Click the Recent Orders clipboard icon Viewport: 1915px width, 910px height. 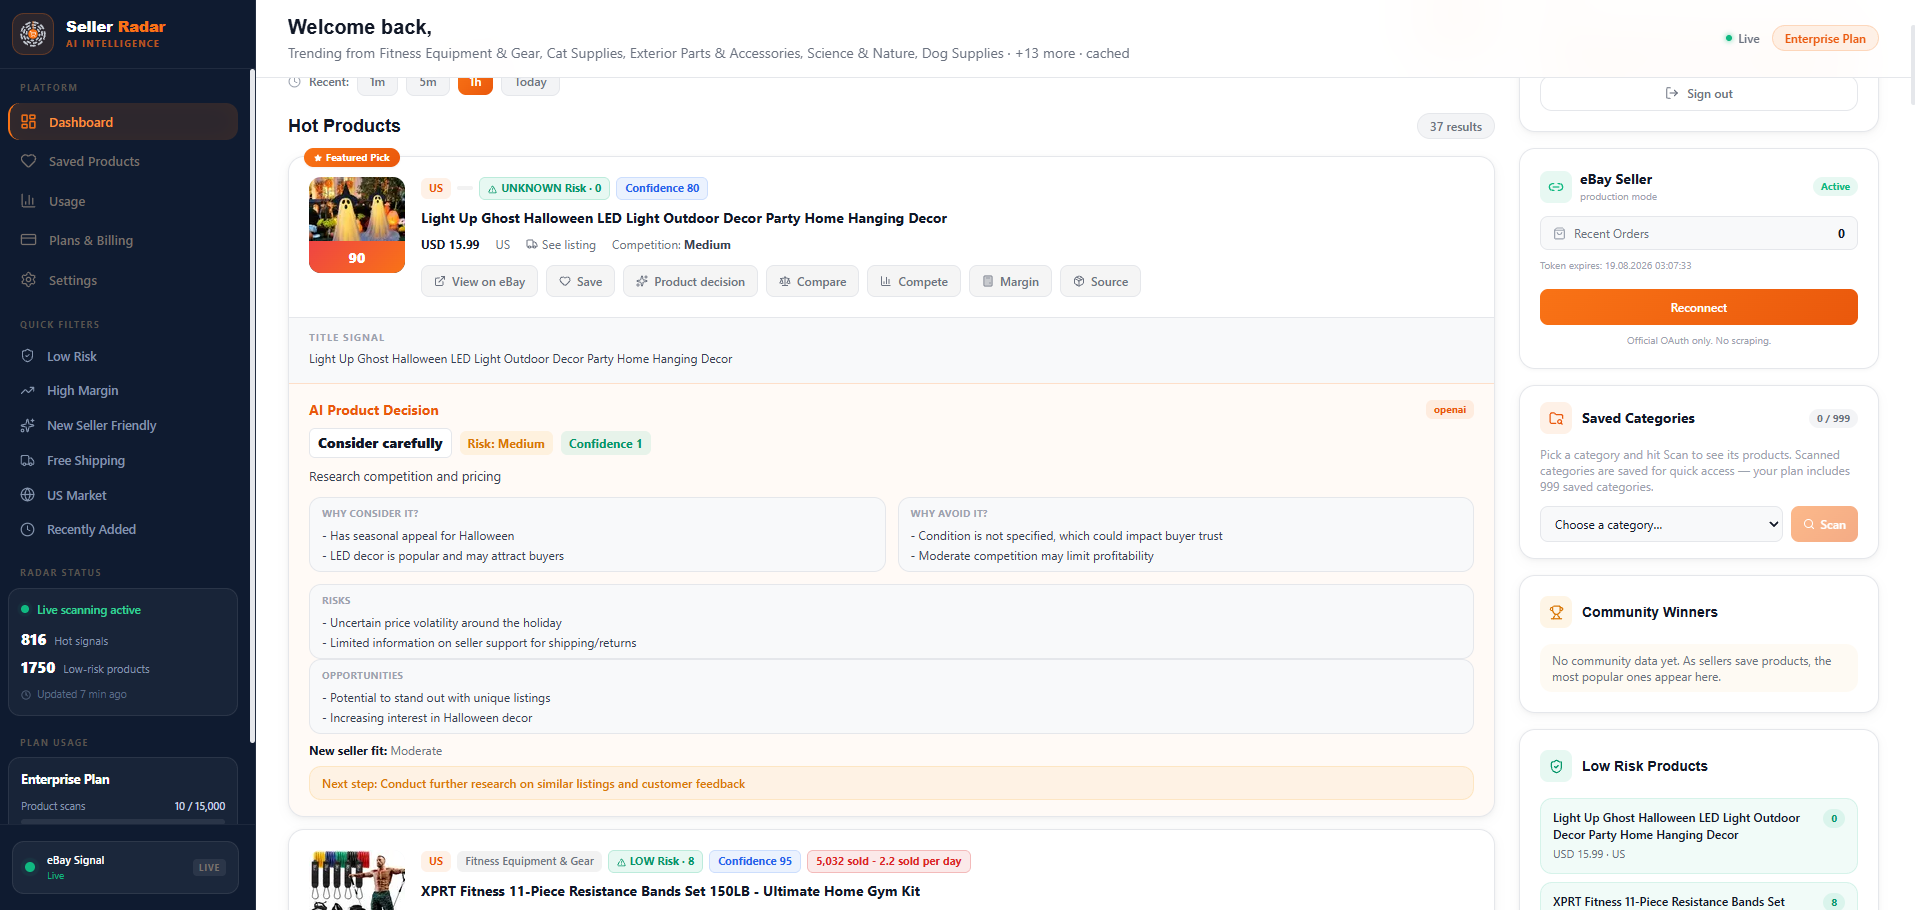[x=1559, y=234]
